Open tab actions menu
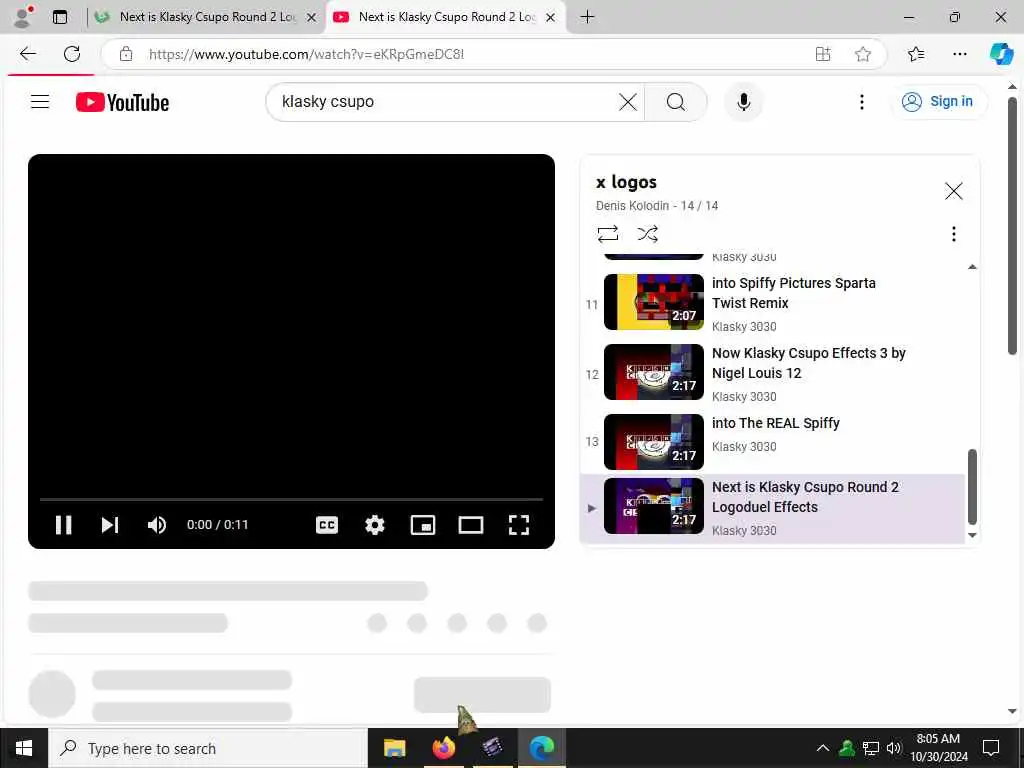 coord(60,17)
